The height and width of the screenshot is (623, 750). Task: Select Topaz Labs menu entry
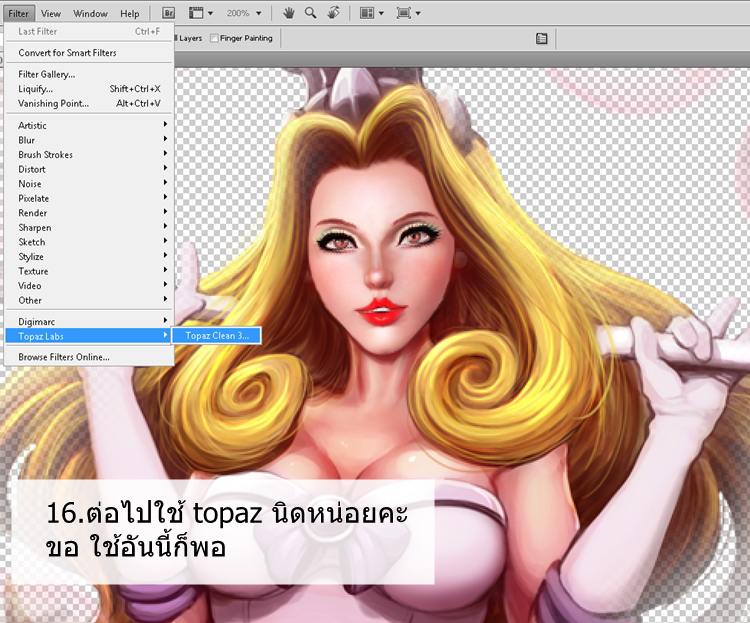[89, 336]
